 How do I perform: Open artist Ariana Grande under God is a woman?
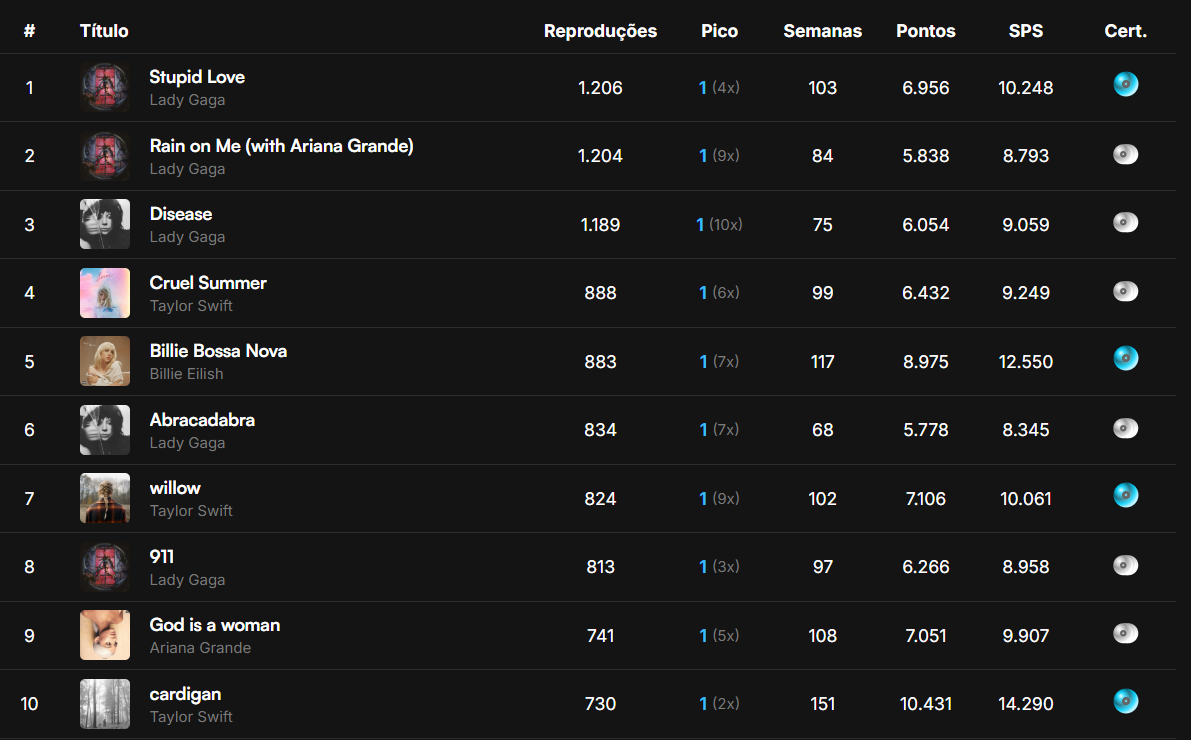[201, 648]
